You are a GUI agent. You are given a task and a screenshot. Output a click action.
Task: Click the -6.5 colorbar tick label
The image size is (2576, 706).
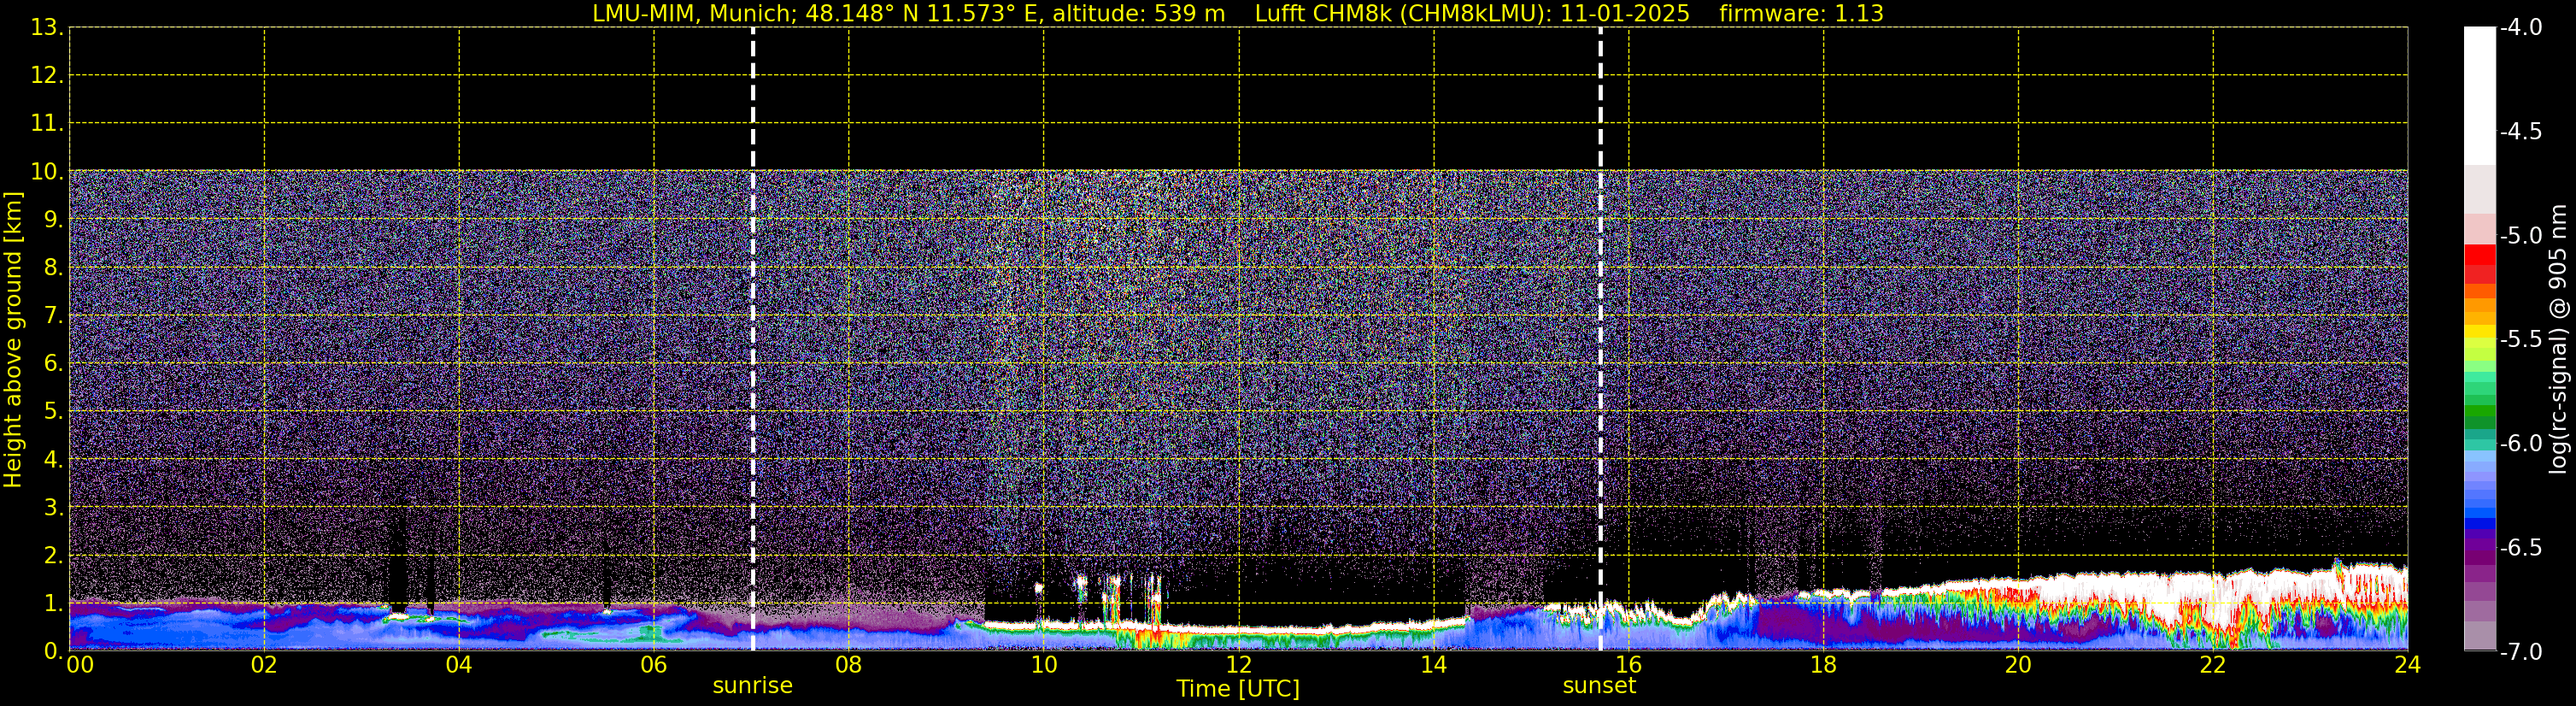[2521, 548]
